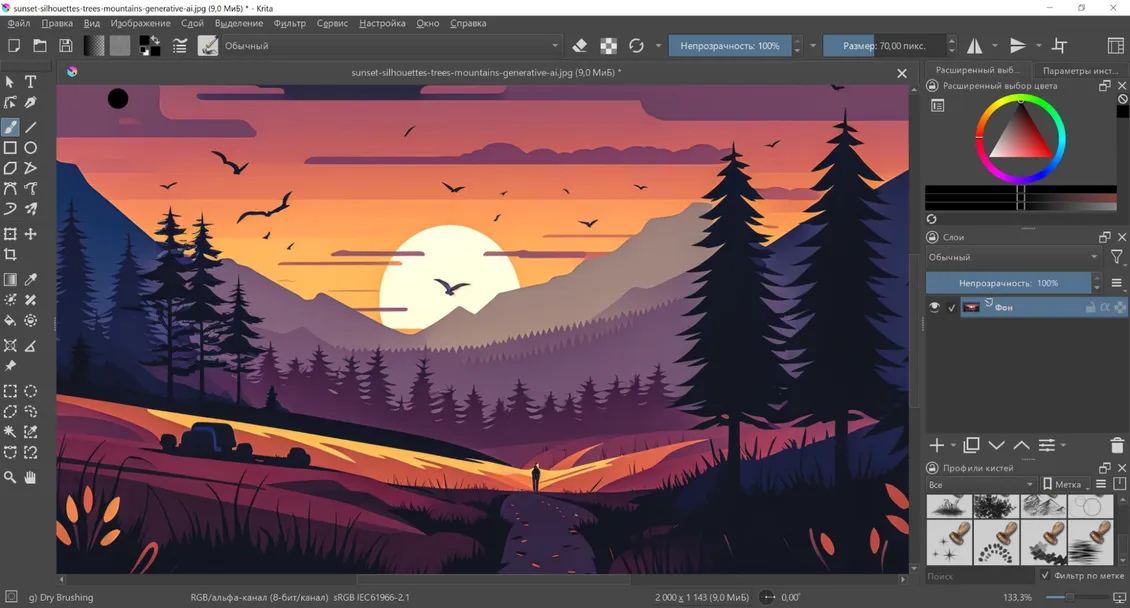Image resolution: width=1130 pixels, height=608 pixels.
Task: Select the Freehand Brush tool
Action: 11,127
